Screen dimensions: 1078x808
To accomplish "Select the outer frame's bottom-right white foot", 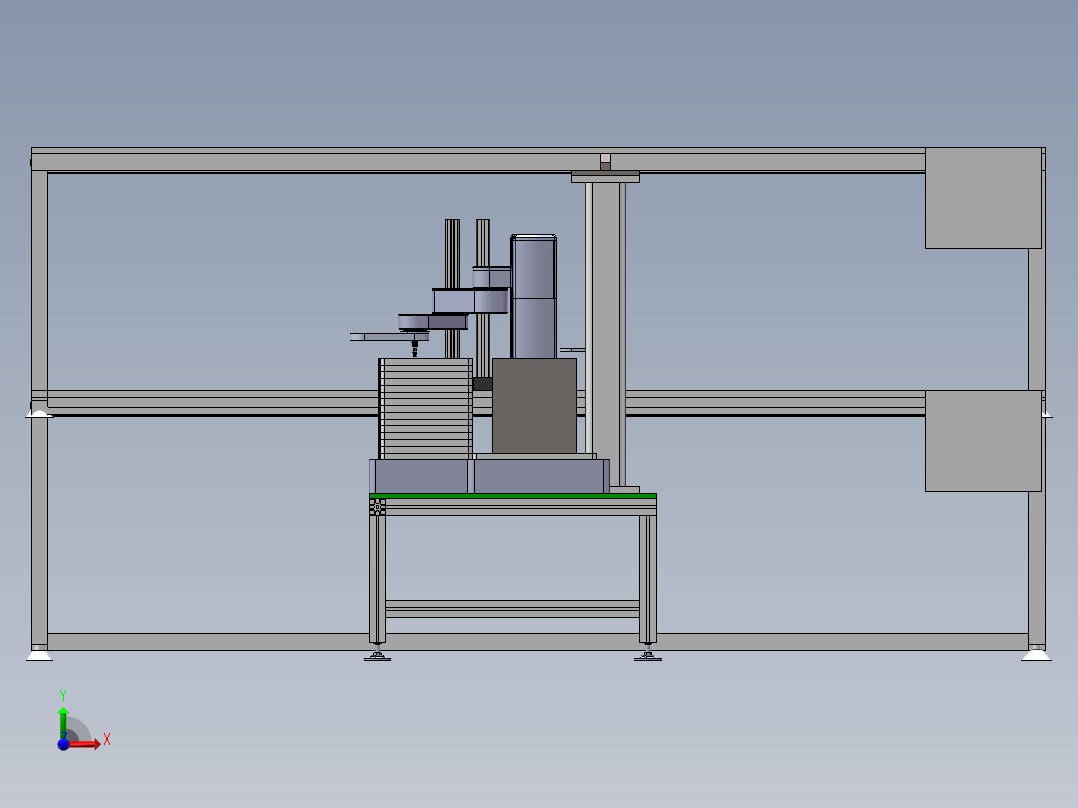I will click(x=1036, y=654).
